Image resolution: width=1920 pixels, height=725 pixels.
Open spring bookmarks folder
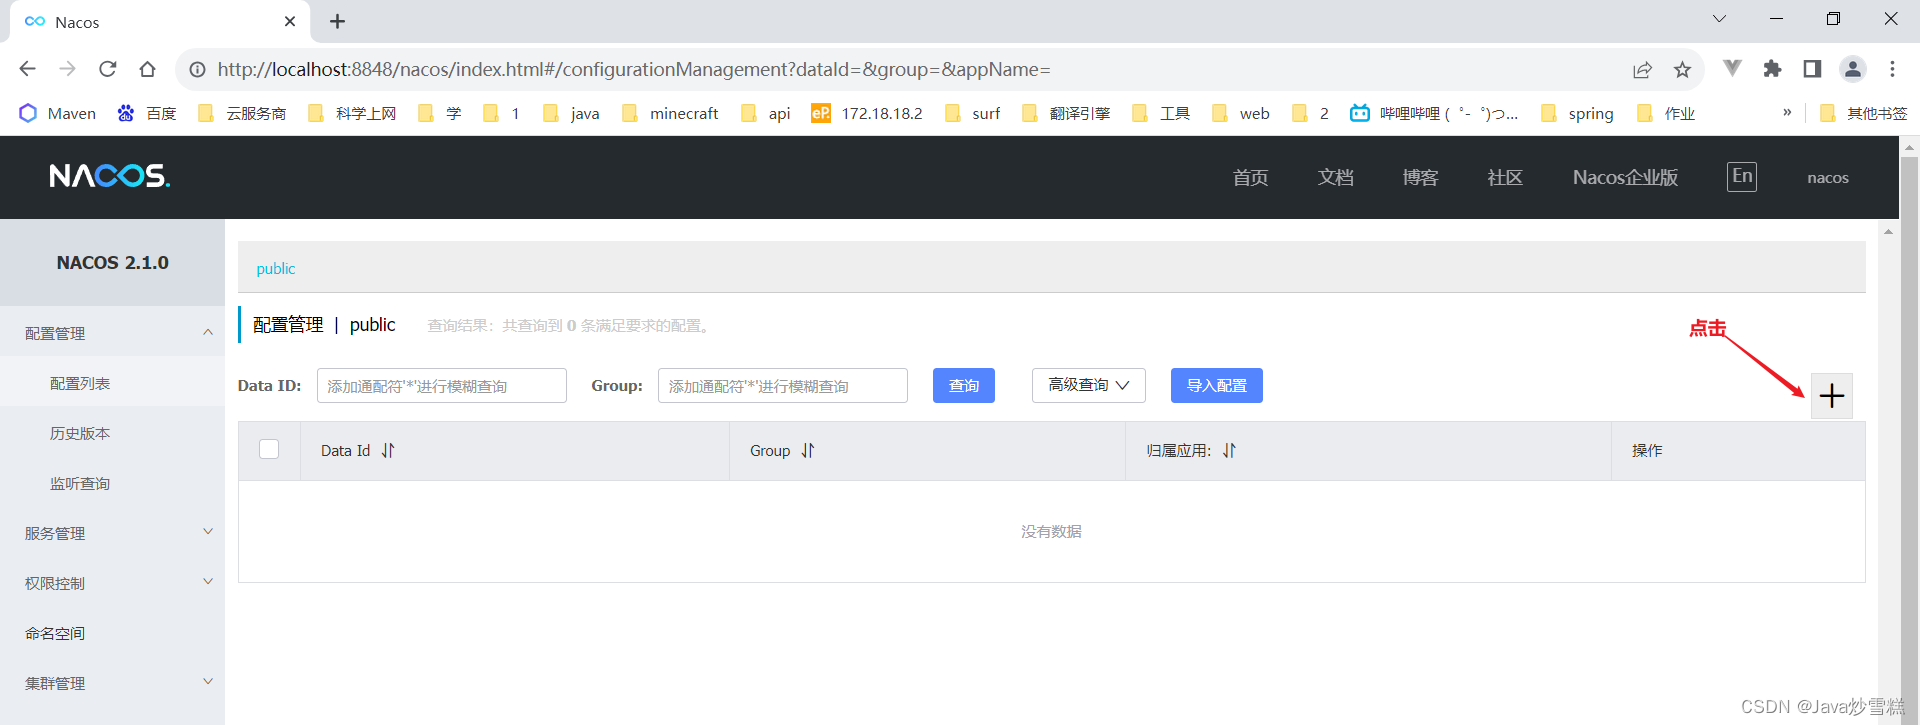click(1578, 113)
